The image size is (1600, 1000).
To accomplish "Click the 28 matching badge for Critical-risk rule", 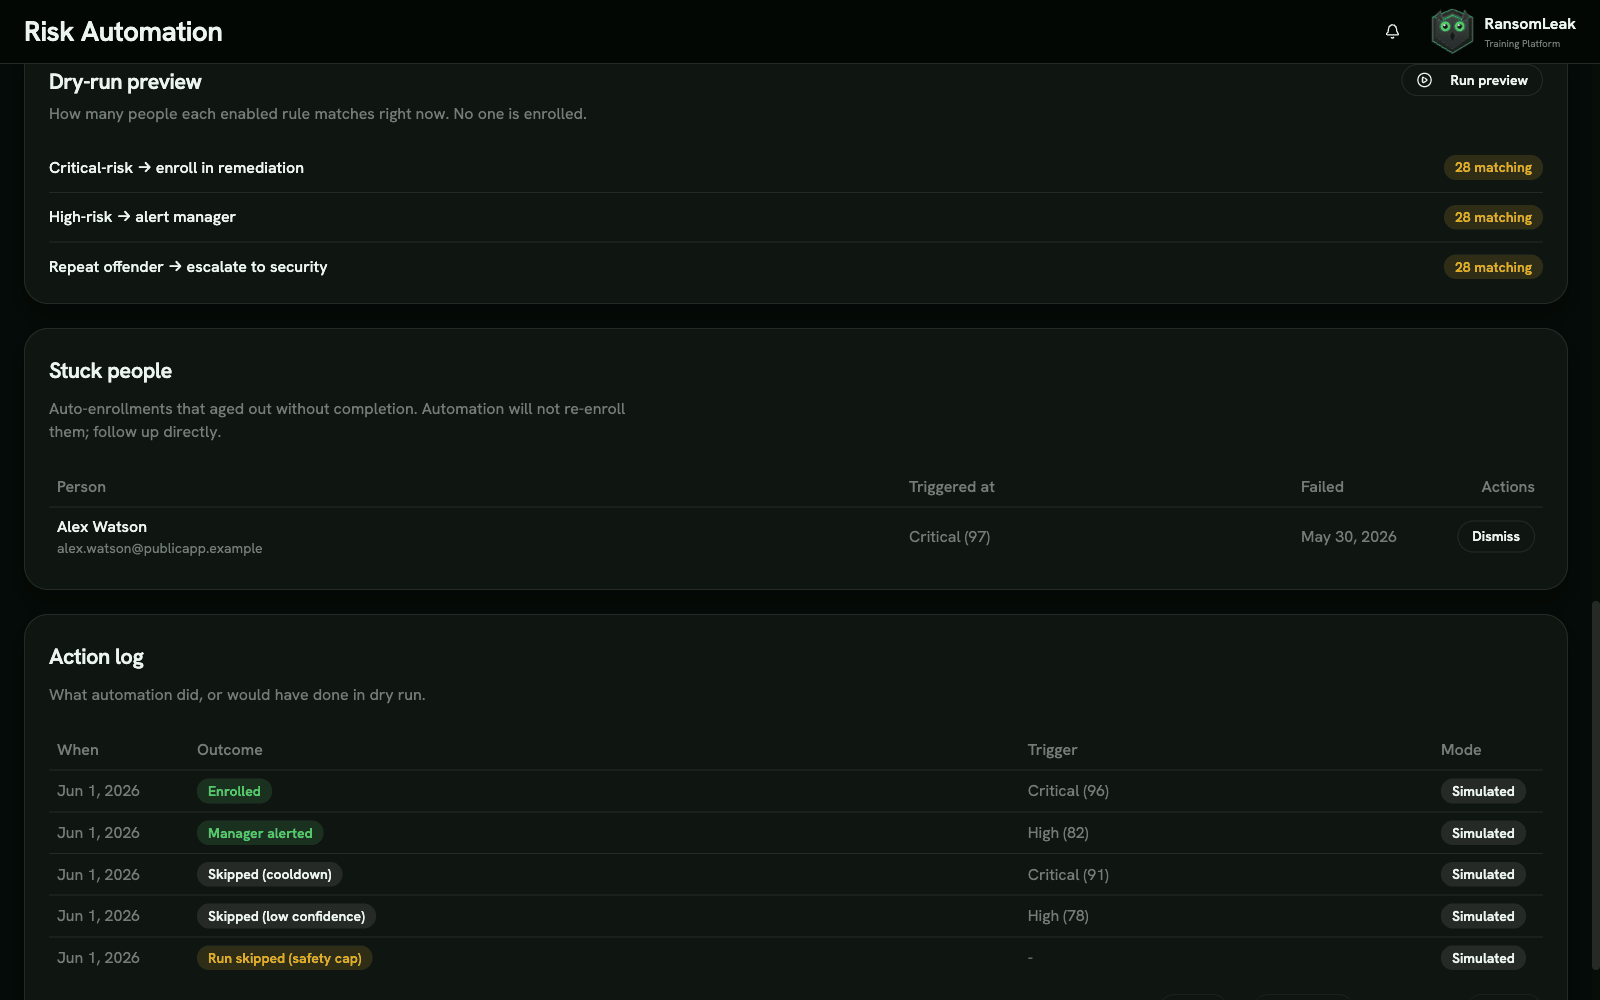I will click(x=1493, y=168).
